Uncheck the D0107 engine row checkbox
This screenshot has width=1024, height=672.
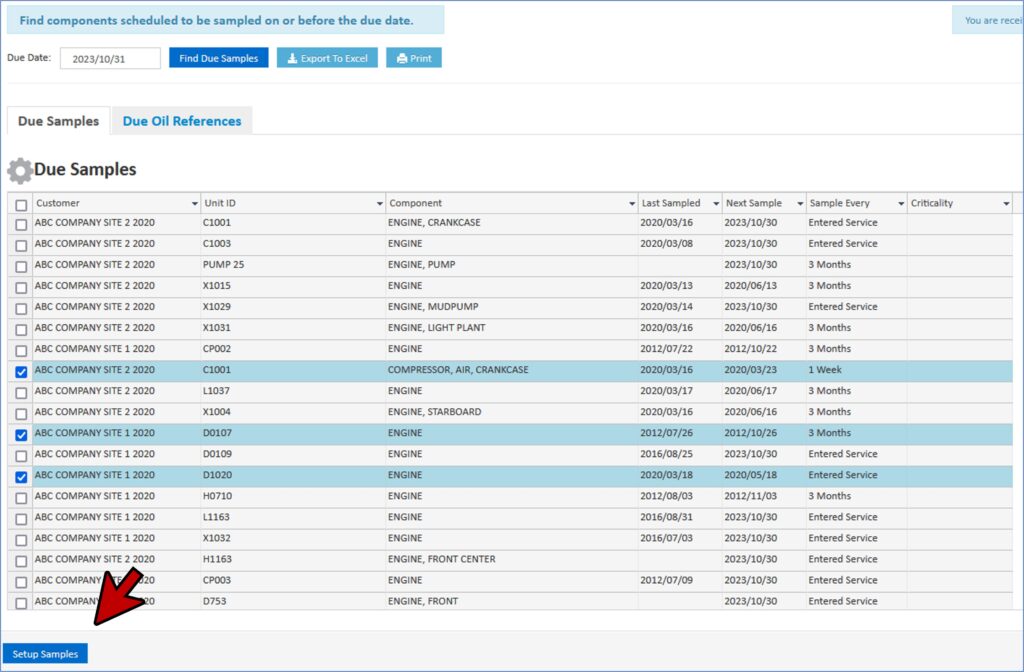point(21,434)
